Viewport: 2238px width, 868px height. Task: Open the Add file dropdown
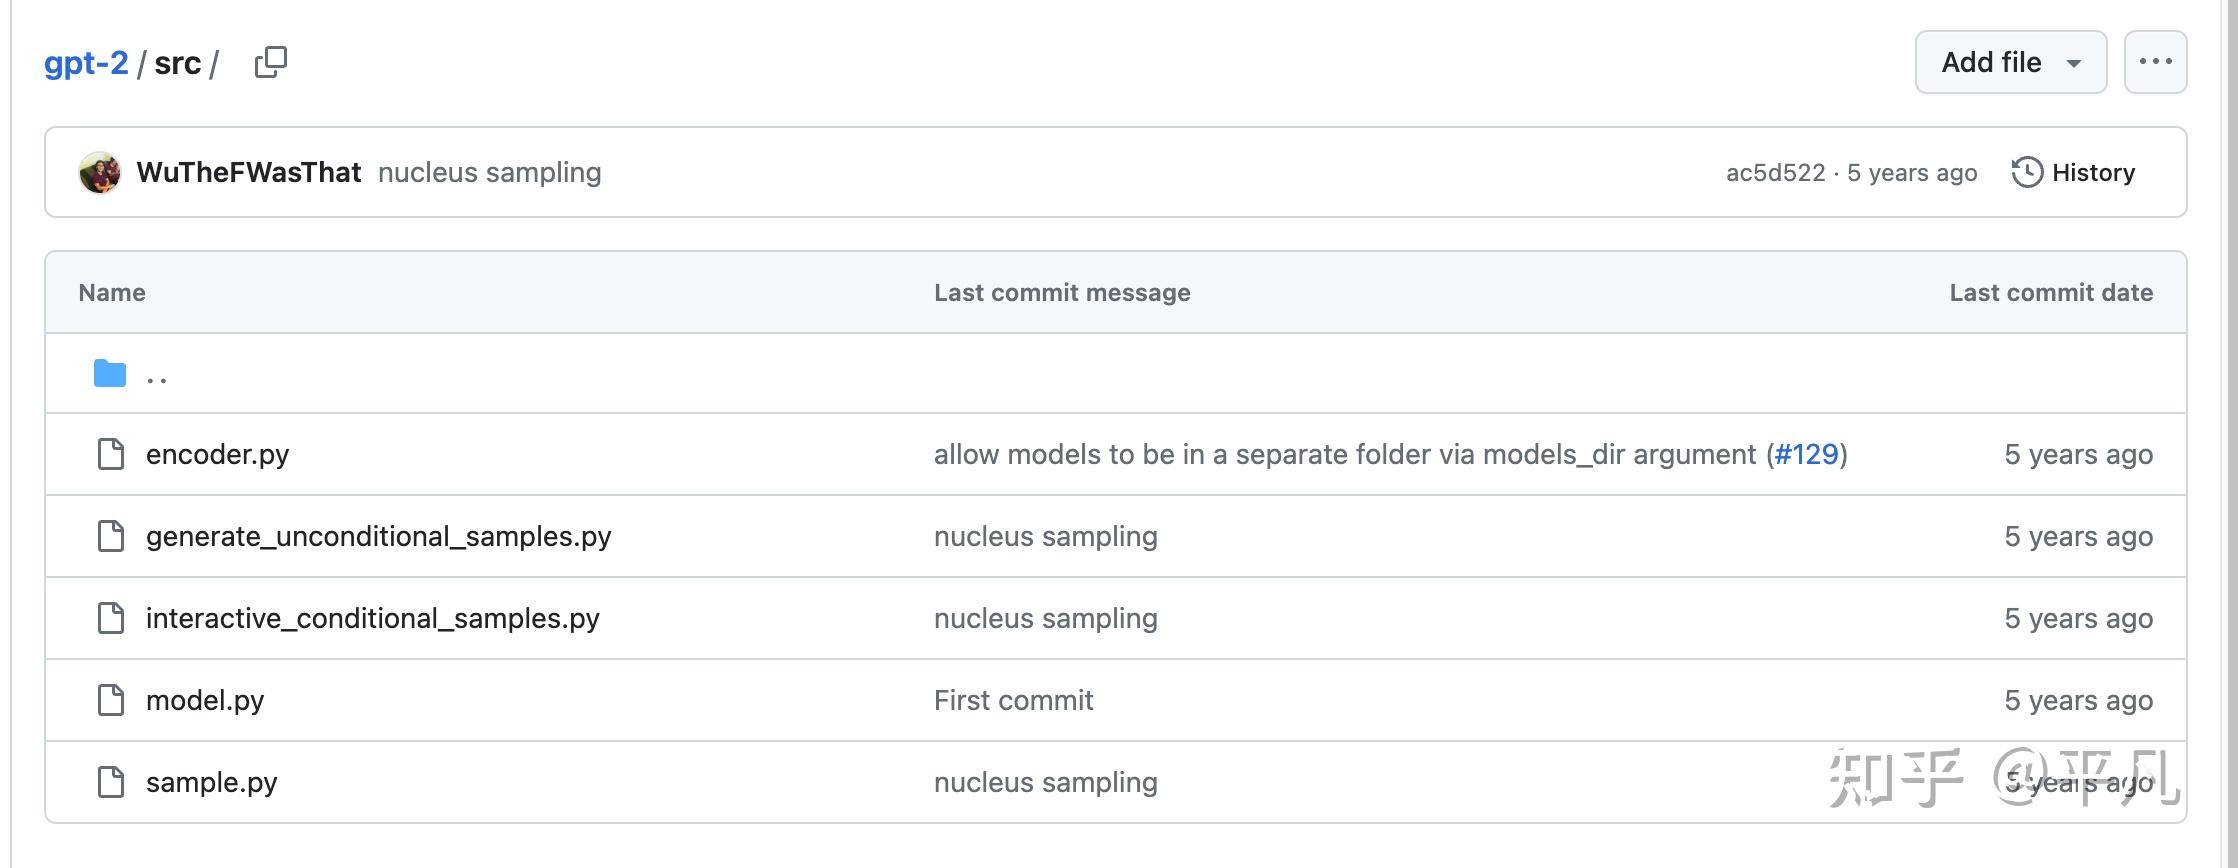(2010, 62)
